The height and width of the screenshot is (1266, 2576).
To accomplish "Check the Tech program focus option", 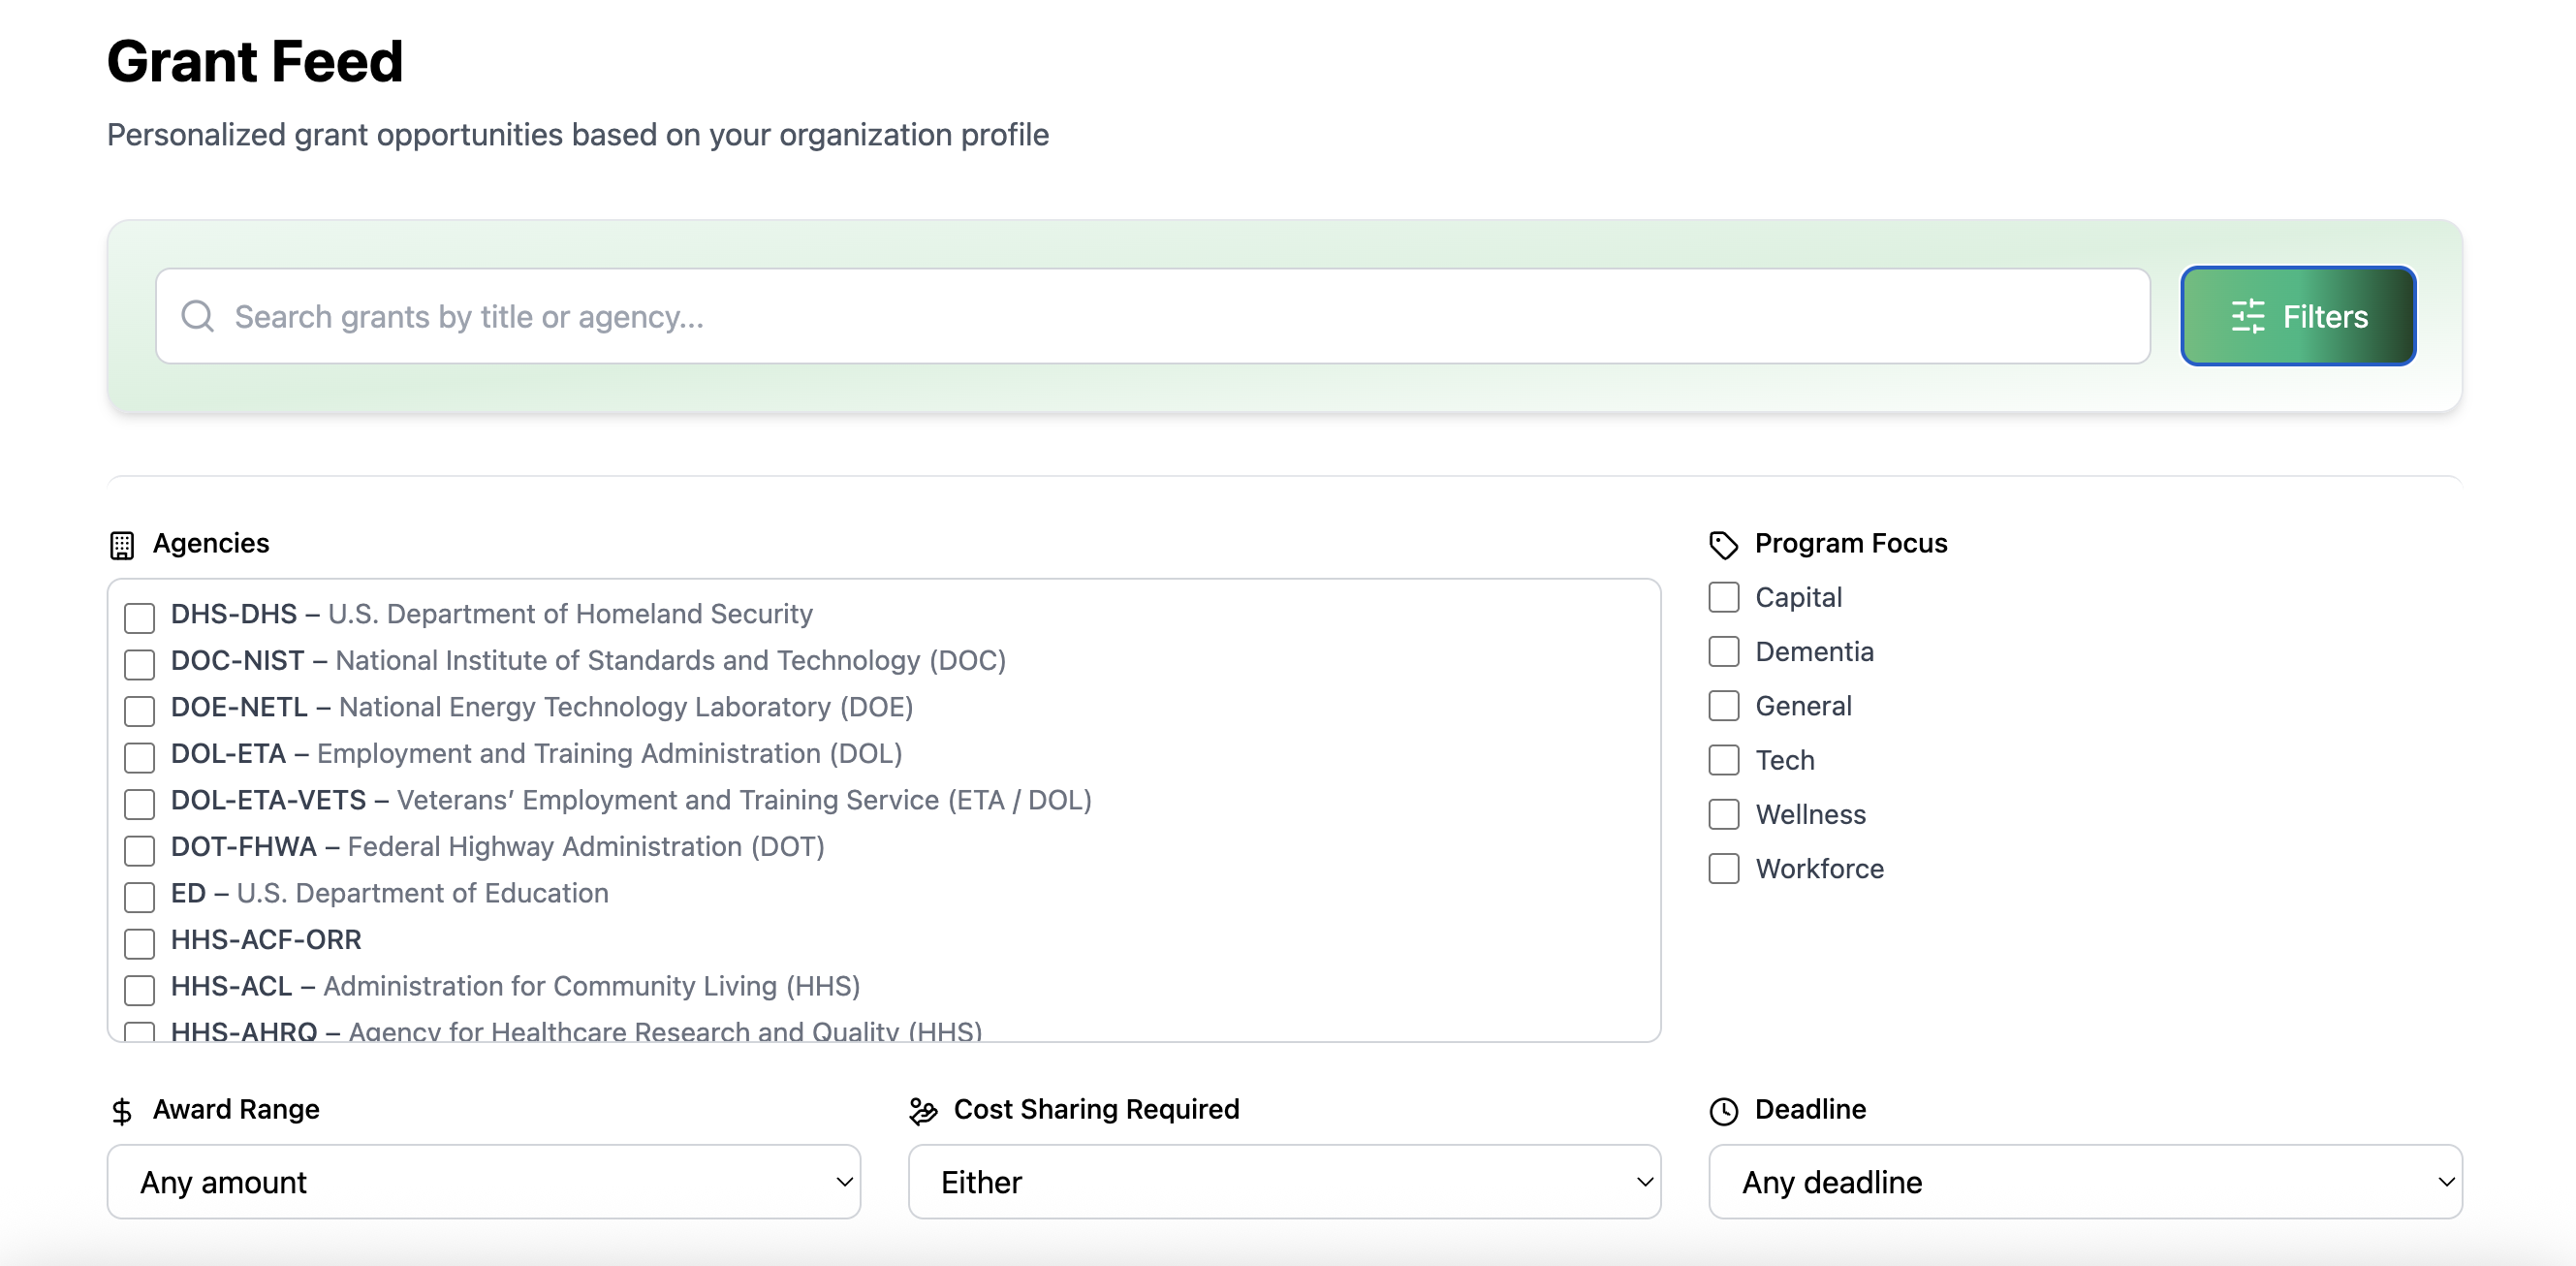I will point(1723,760).
